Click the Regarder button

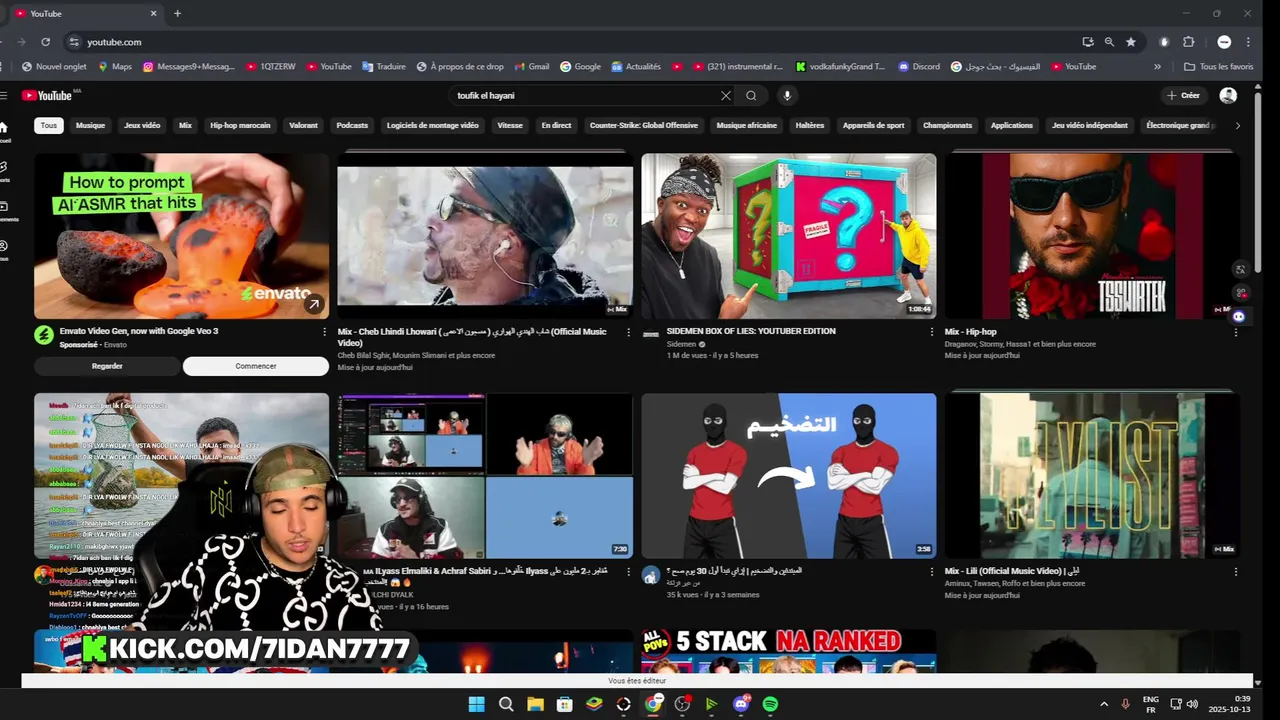point(107,366)
